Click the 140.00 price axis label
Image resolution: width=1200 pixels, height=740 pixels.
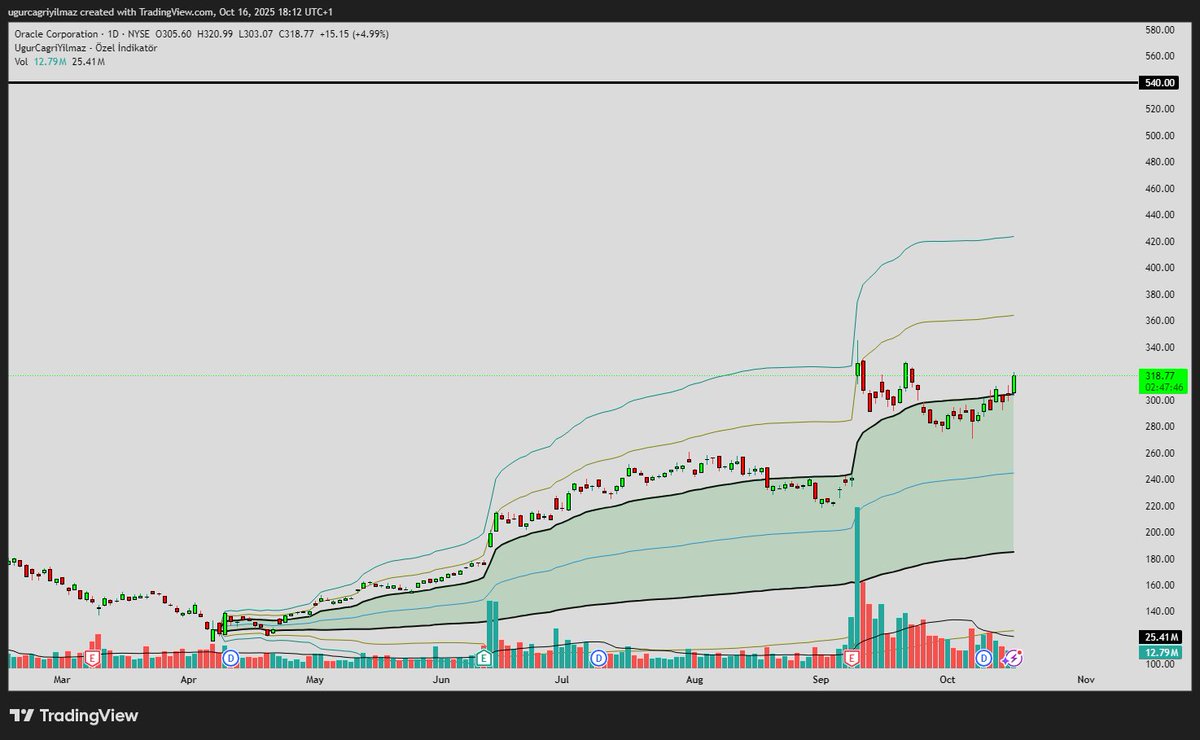(x=1159, y=612)
